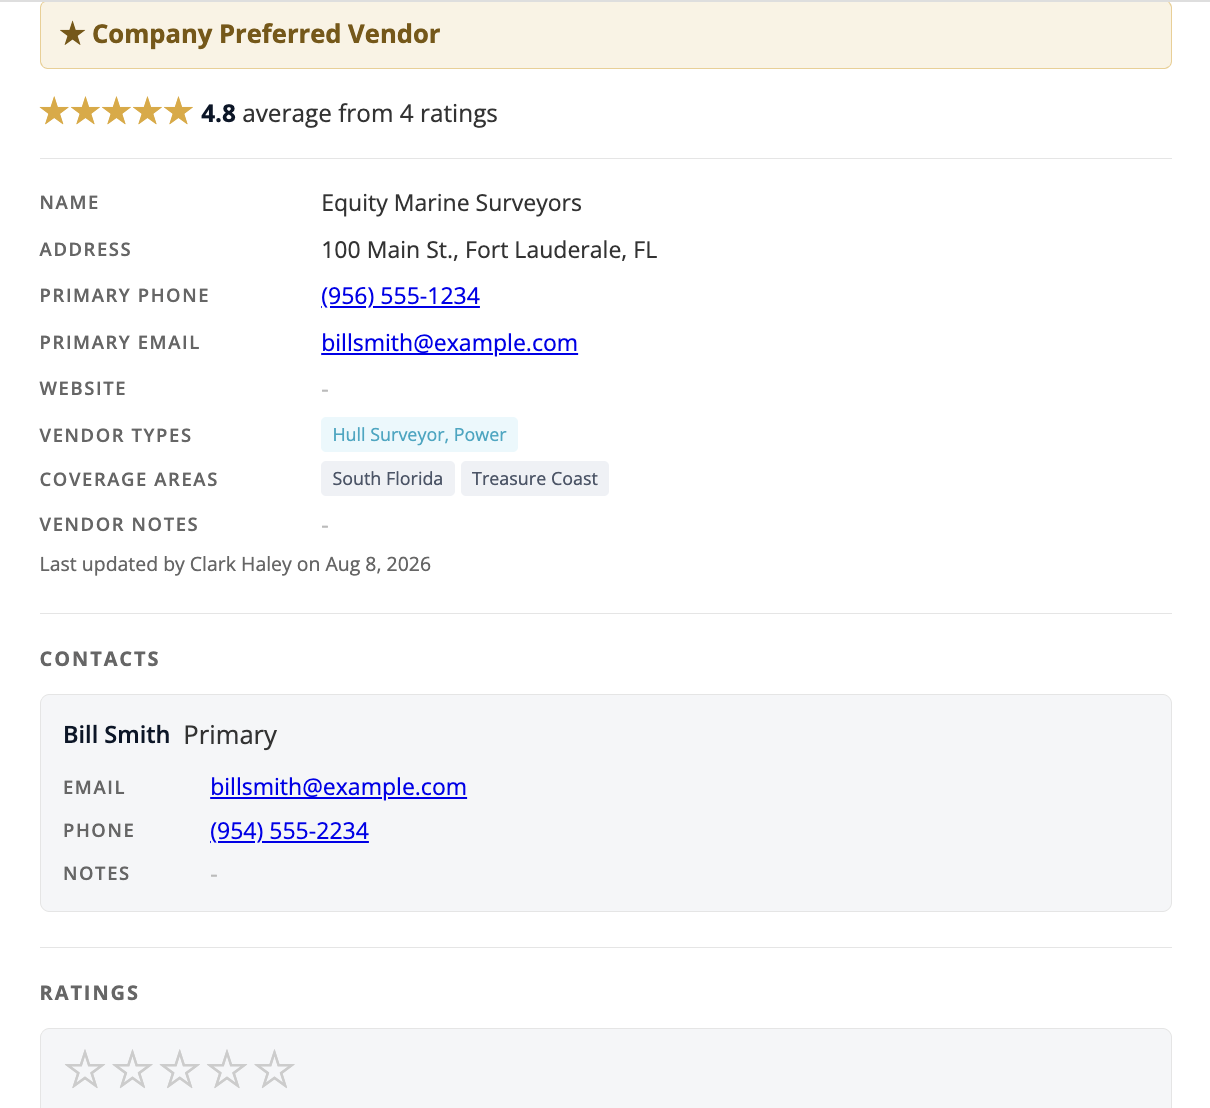The height and width of the screenshot is (1108, 1210).
Task: Click the VENDOR NOTES field label
Action: point(118,525)
